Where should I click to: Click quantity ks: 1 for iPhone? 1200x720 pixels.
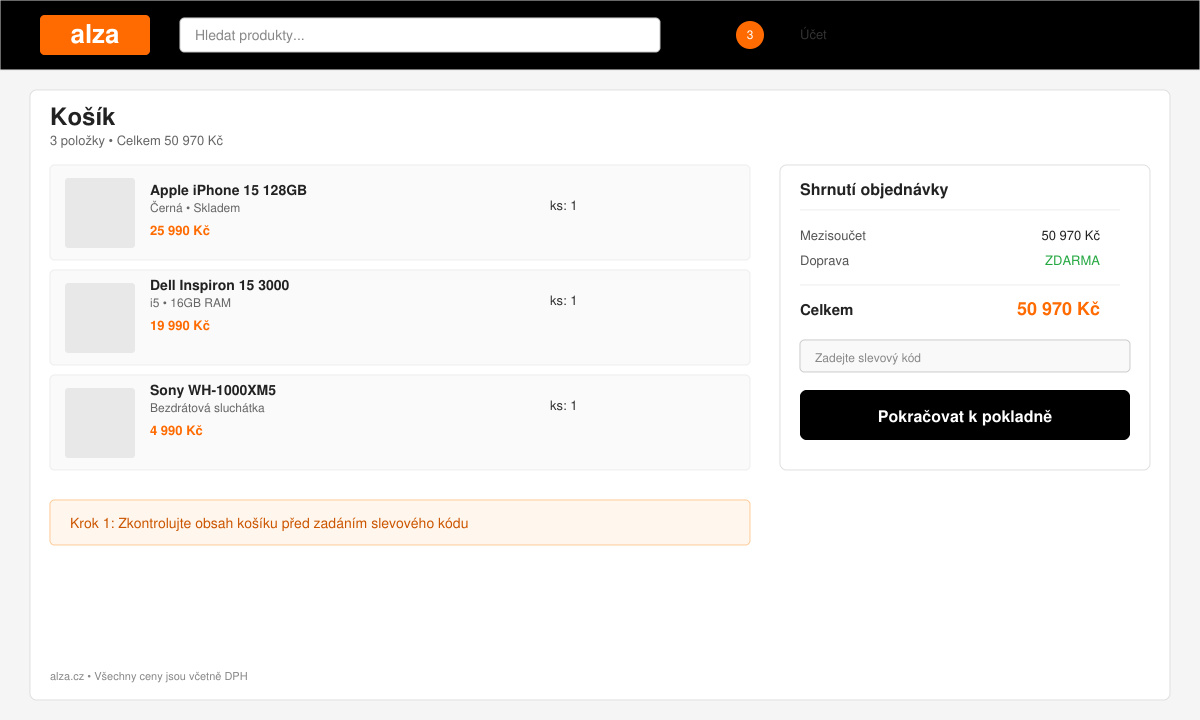point(563,206)
